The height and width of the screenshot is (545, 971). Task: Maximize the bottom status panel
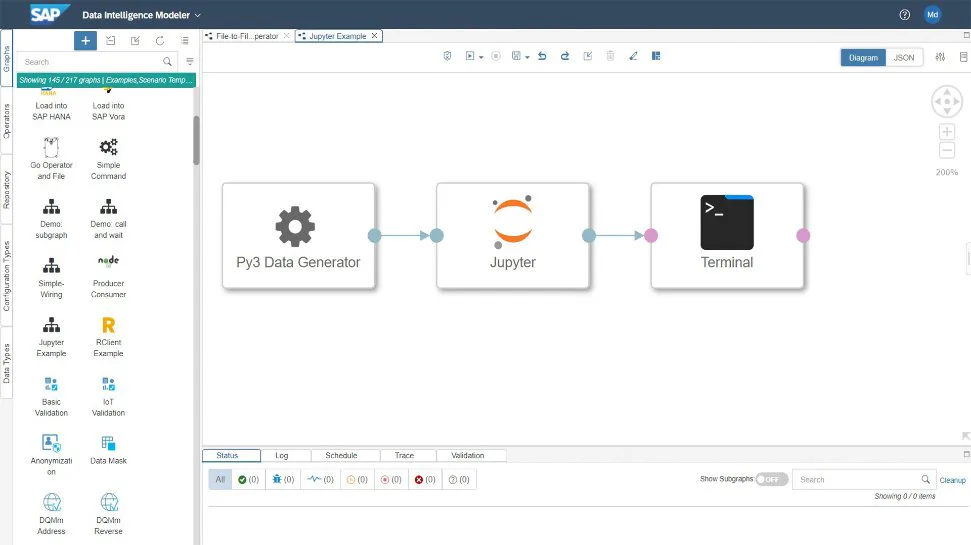[x=966, y=455]
